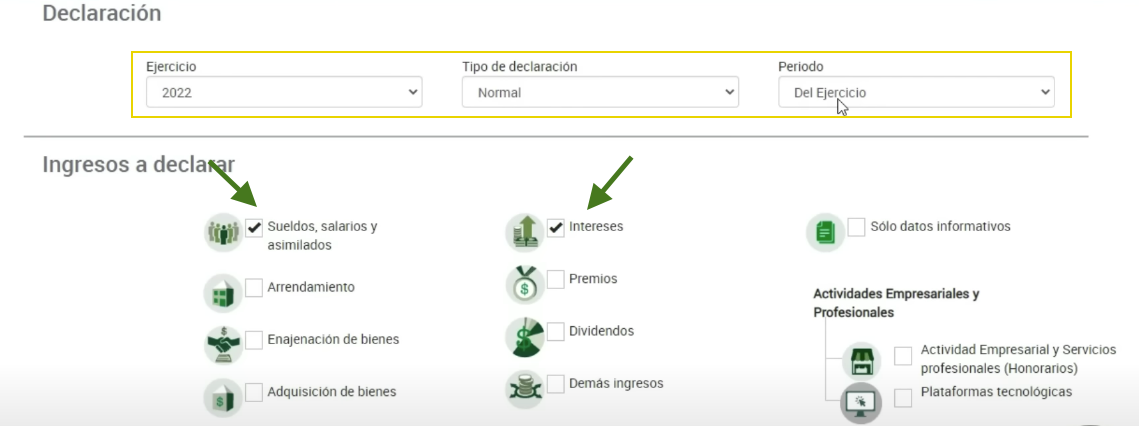Check the Plataformas tecnológicas checkbox

coord(903,398)
